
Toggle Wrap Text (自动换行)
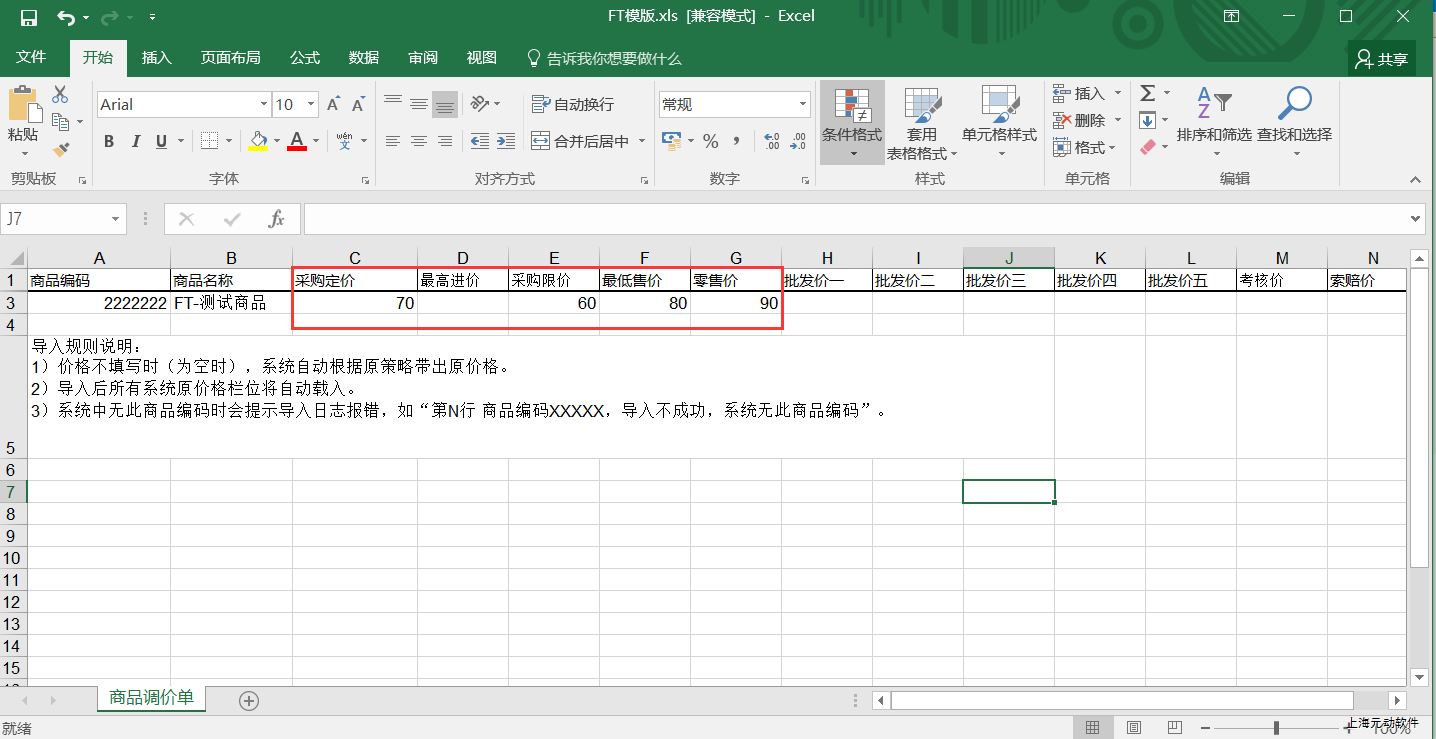(573, 104)
